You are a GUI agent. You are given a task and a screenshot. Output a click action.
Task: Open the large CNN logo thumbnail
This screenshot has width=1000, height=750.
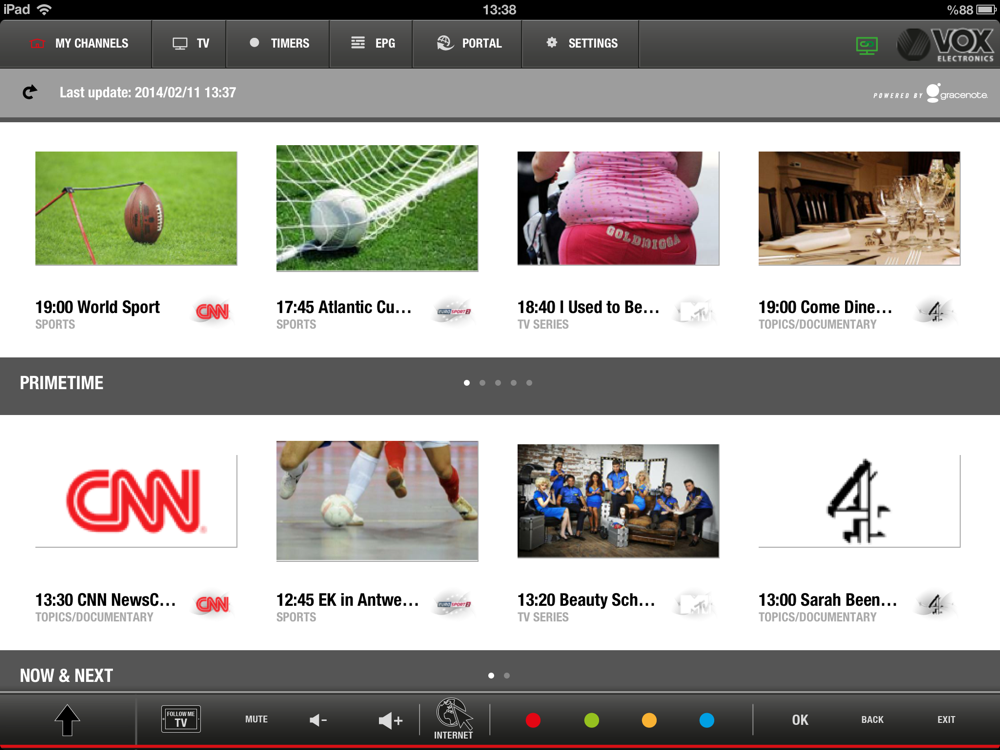pyautogui.click(x=136, y=501)
